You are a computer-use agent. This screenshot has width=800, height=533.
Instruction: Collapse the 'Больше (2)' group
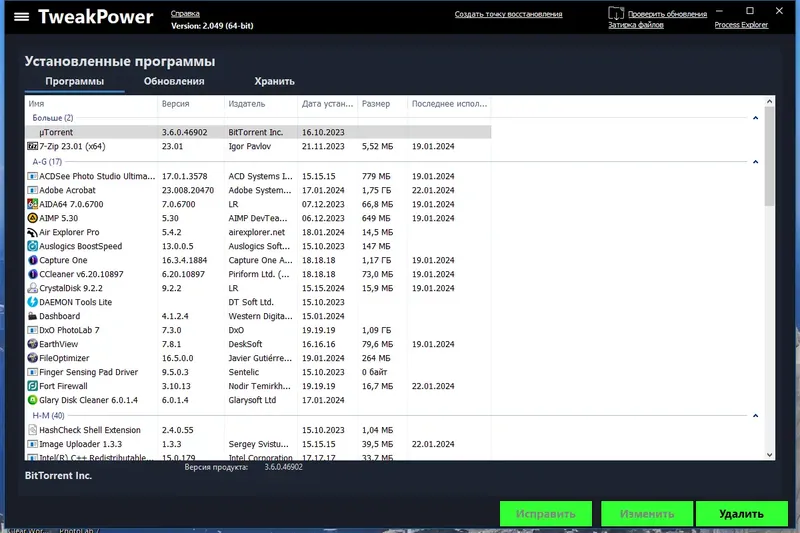756,118
